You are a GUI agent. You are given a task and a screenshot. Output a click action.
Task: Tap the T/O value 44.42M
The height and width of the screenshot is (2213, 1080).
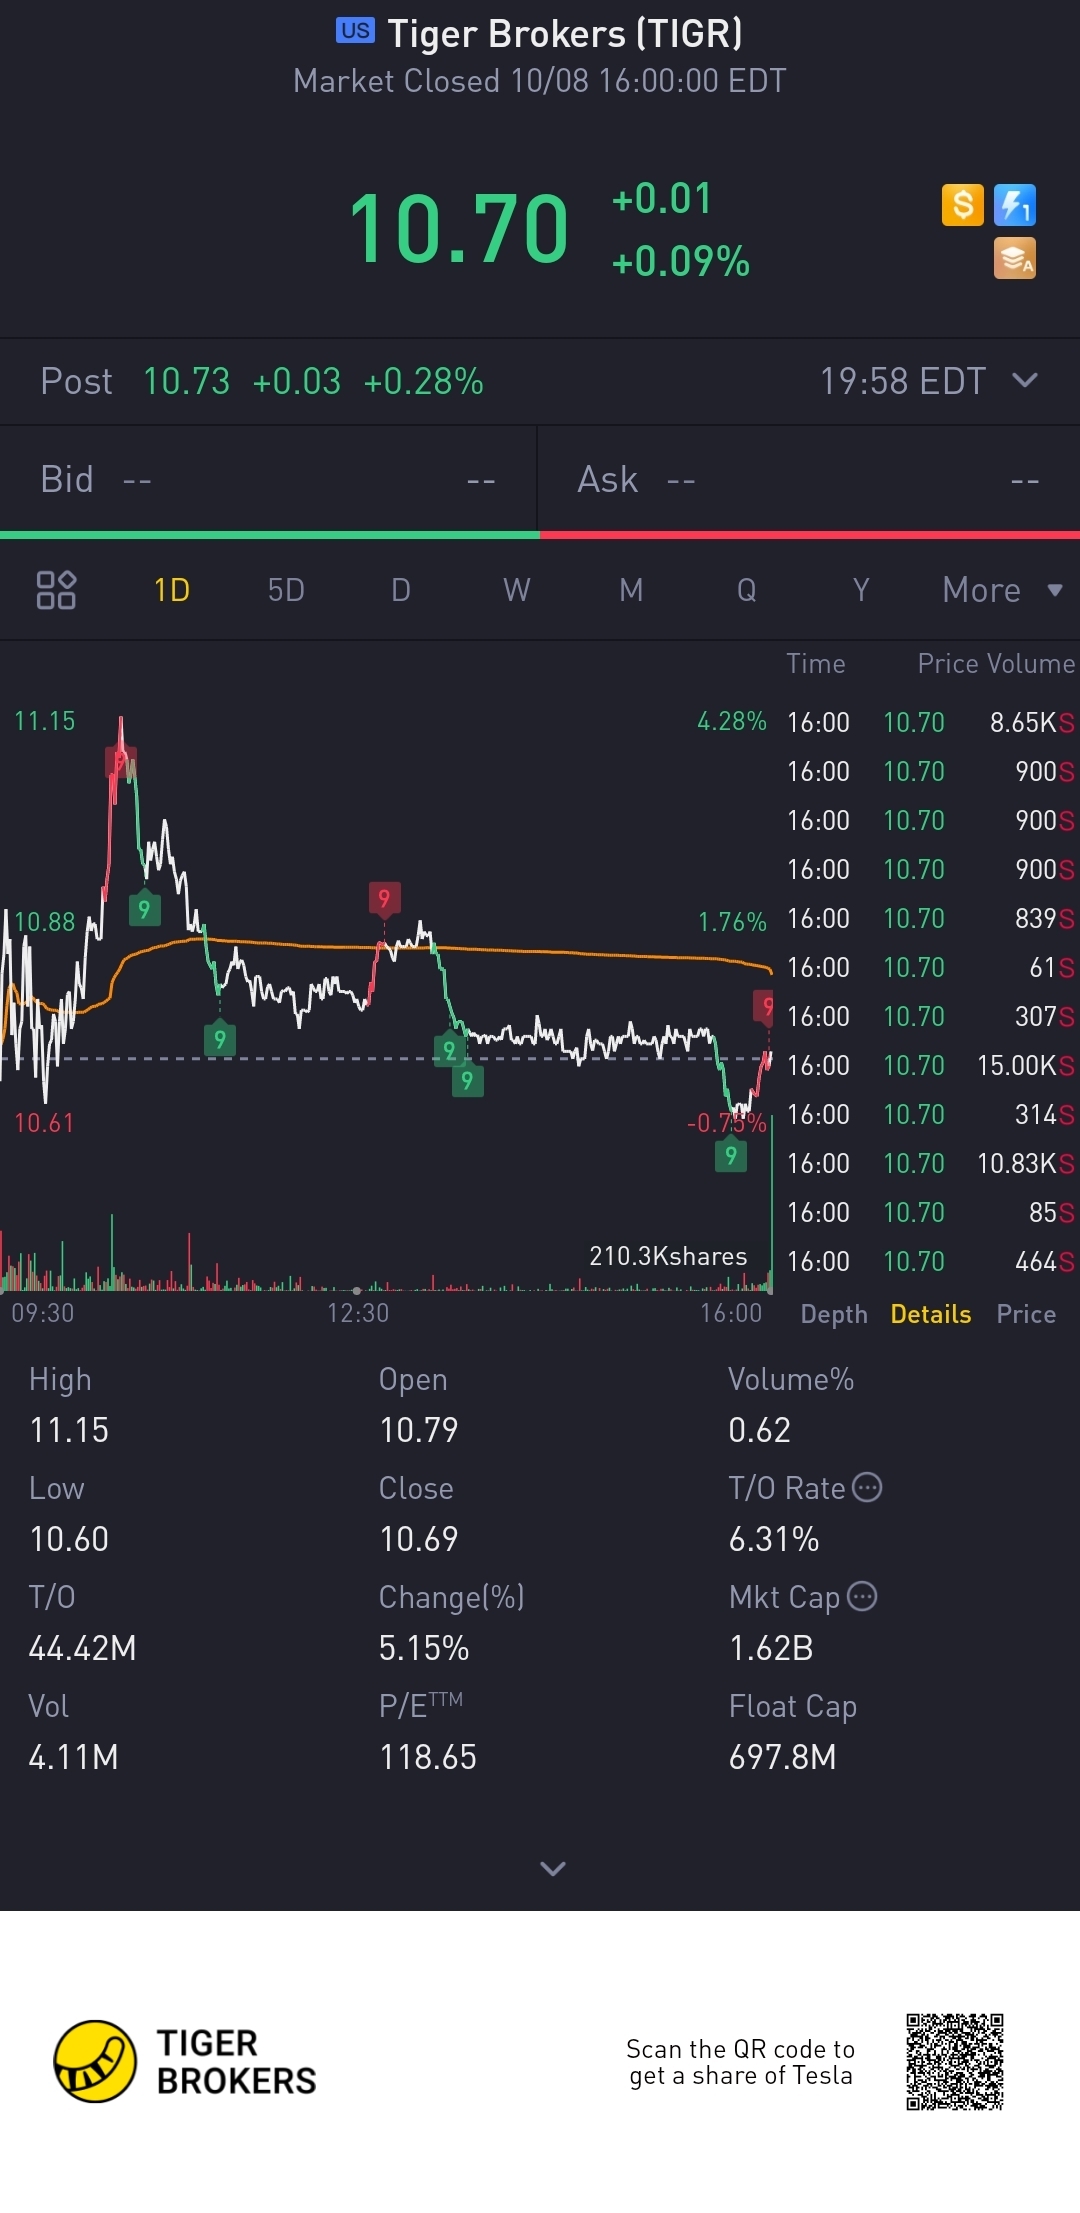click(82, 1648)
